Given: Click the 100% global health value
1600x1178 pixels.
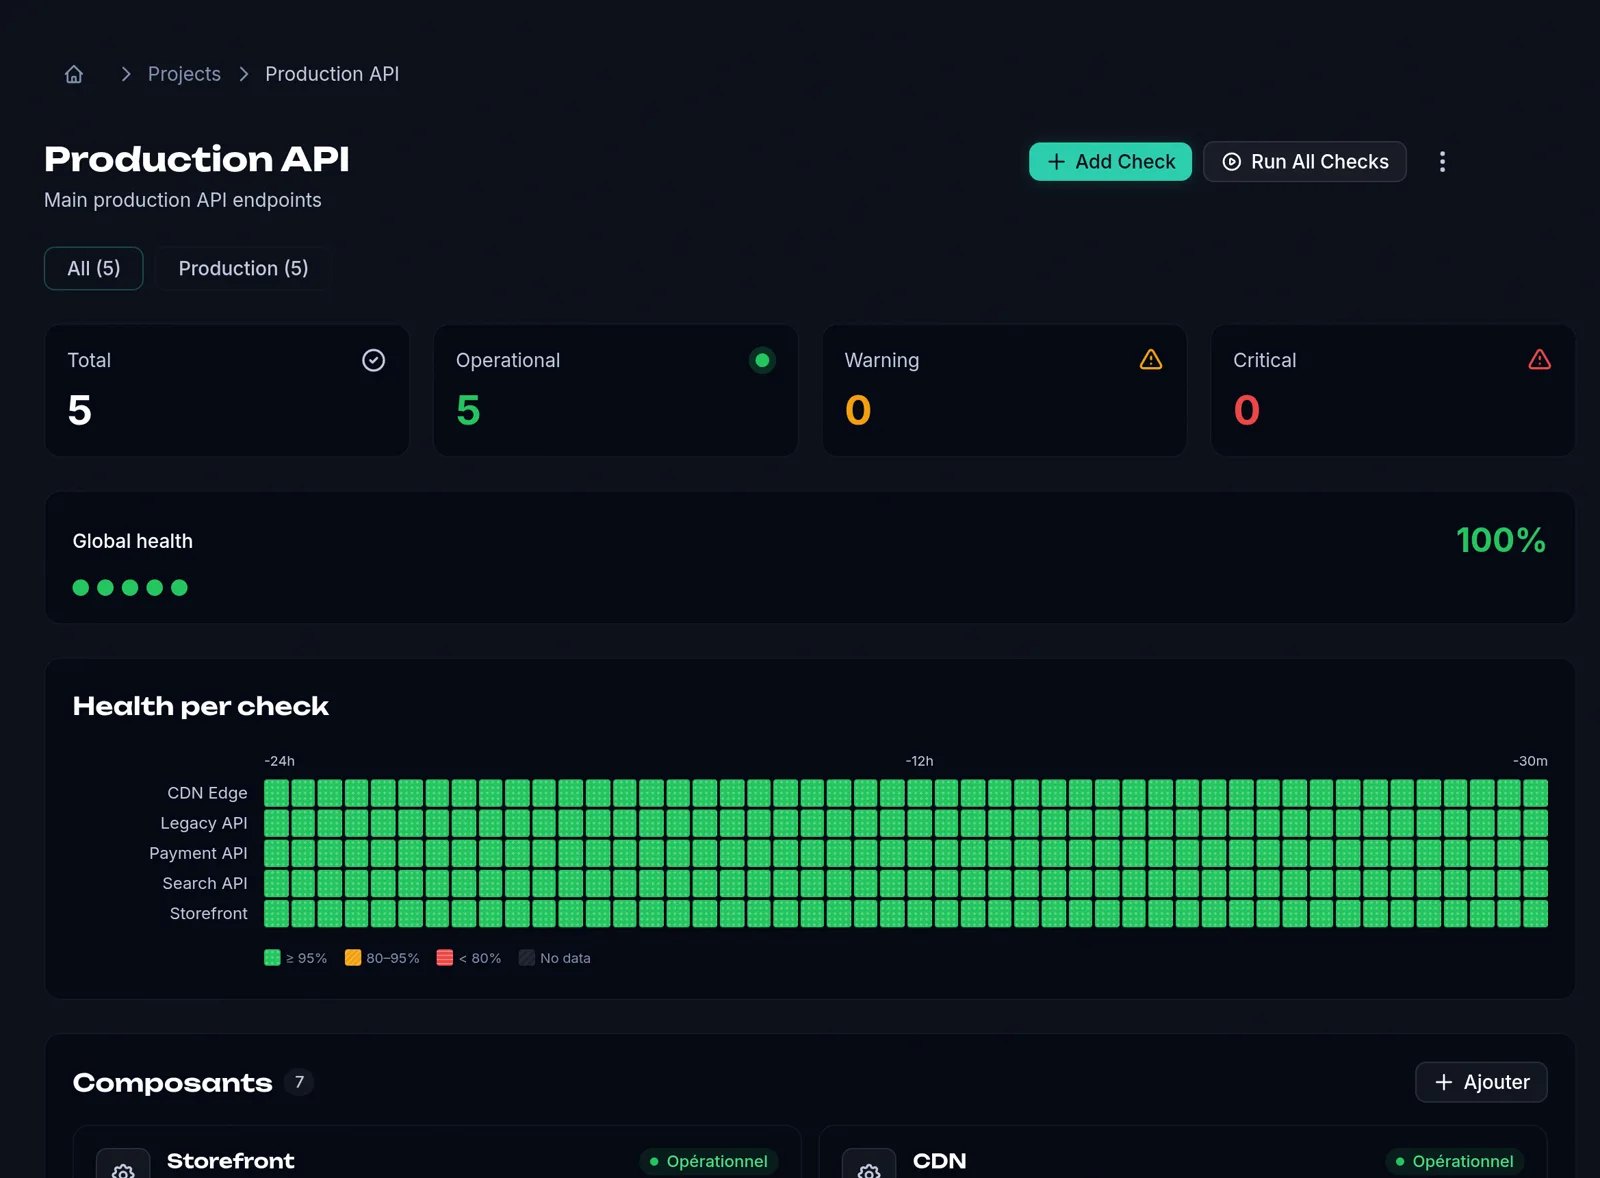Looking at the screenshot, I should click(1501, 540).
